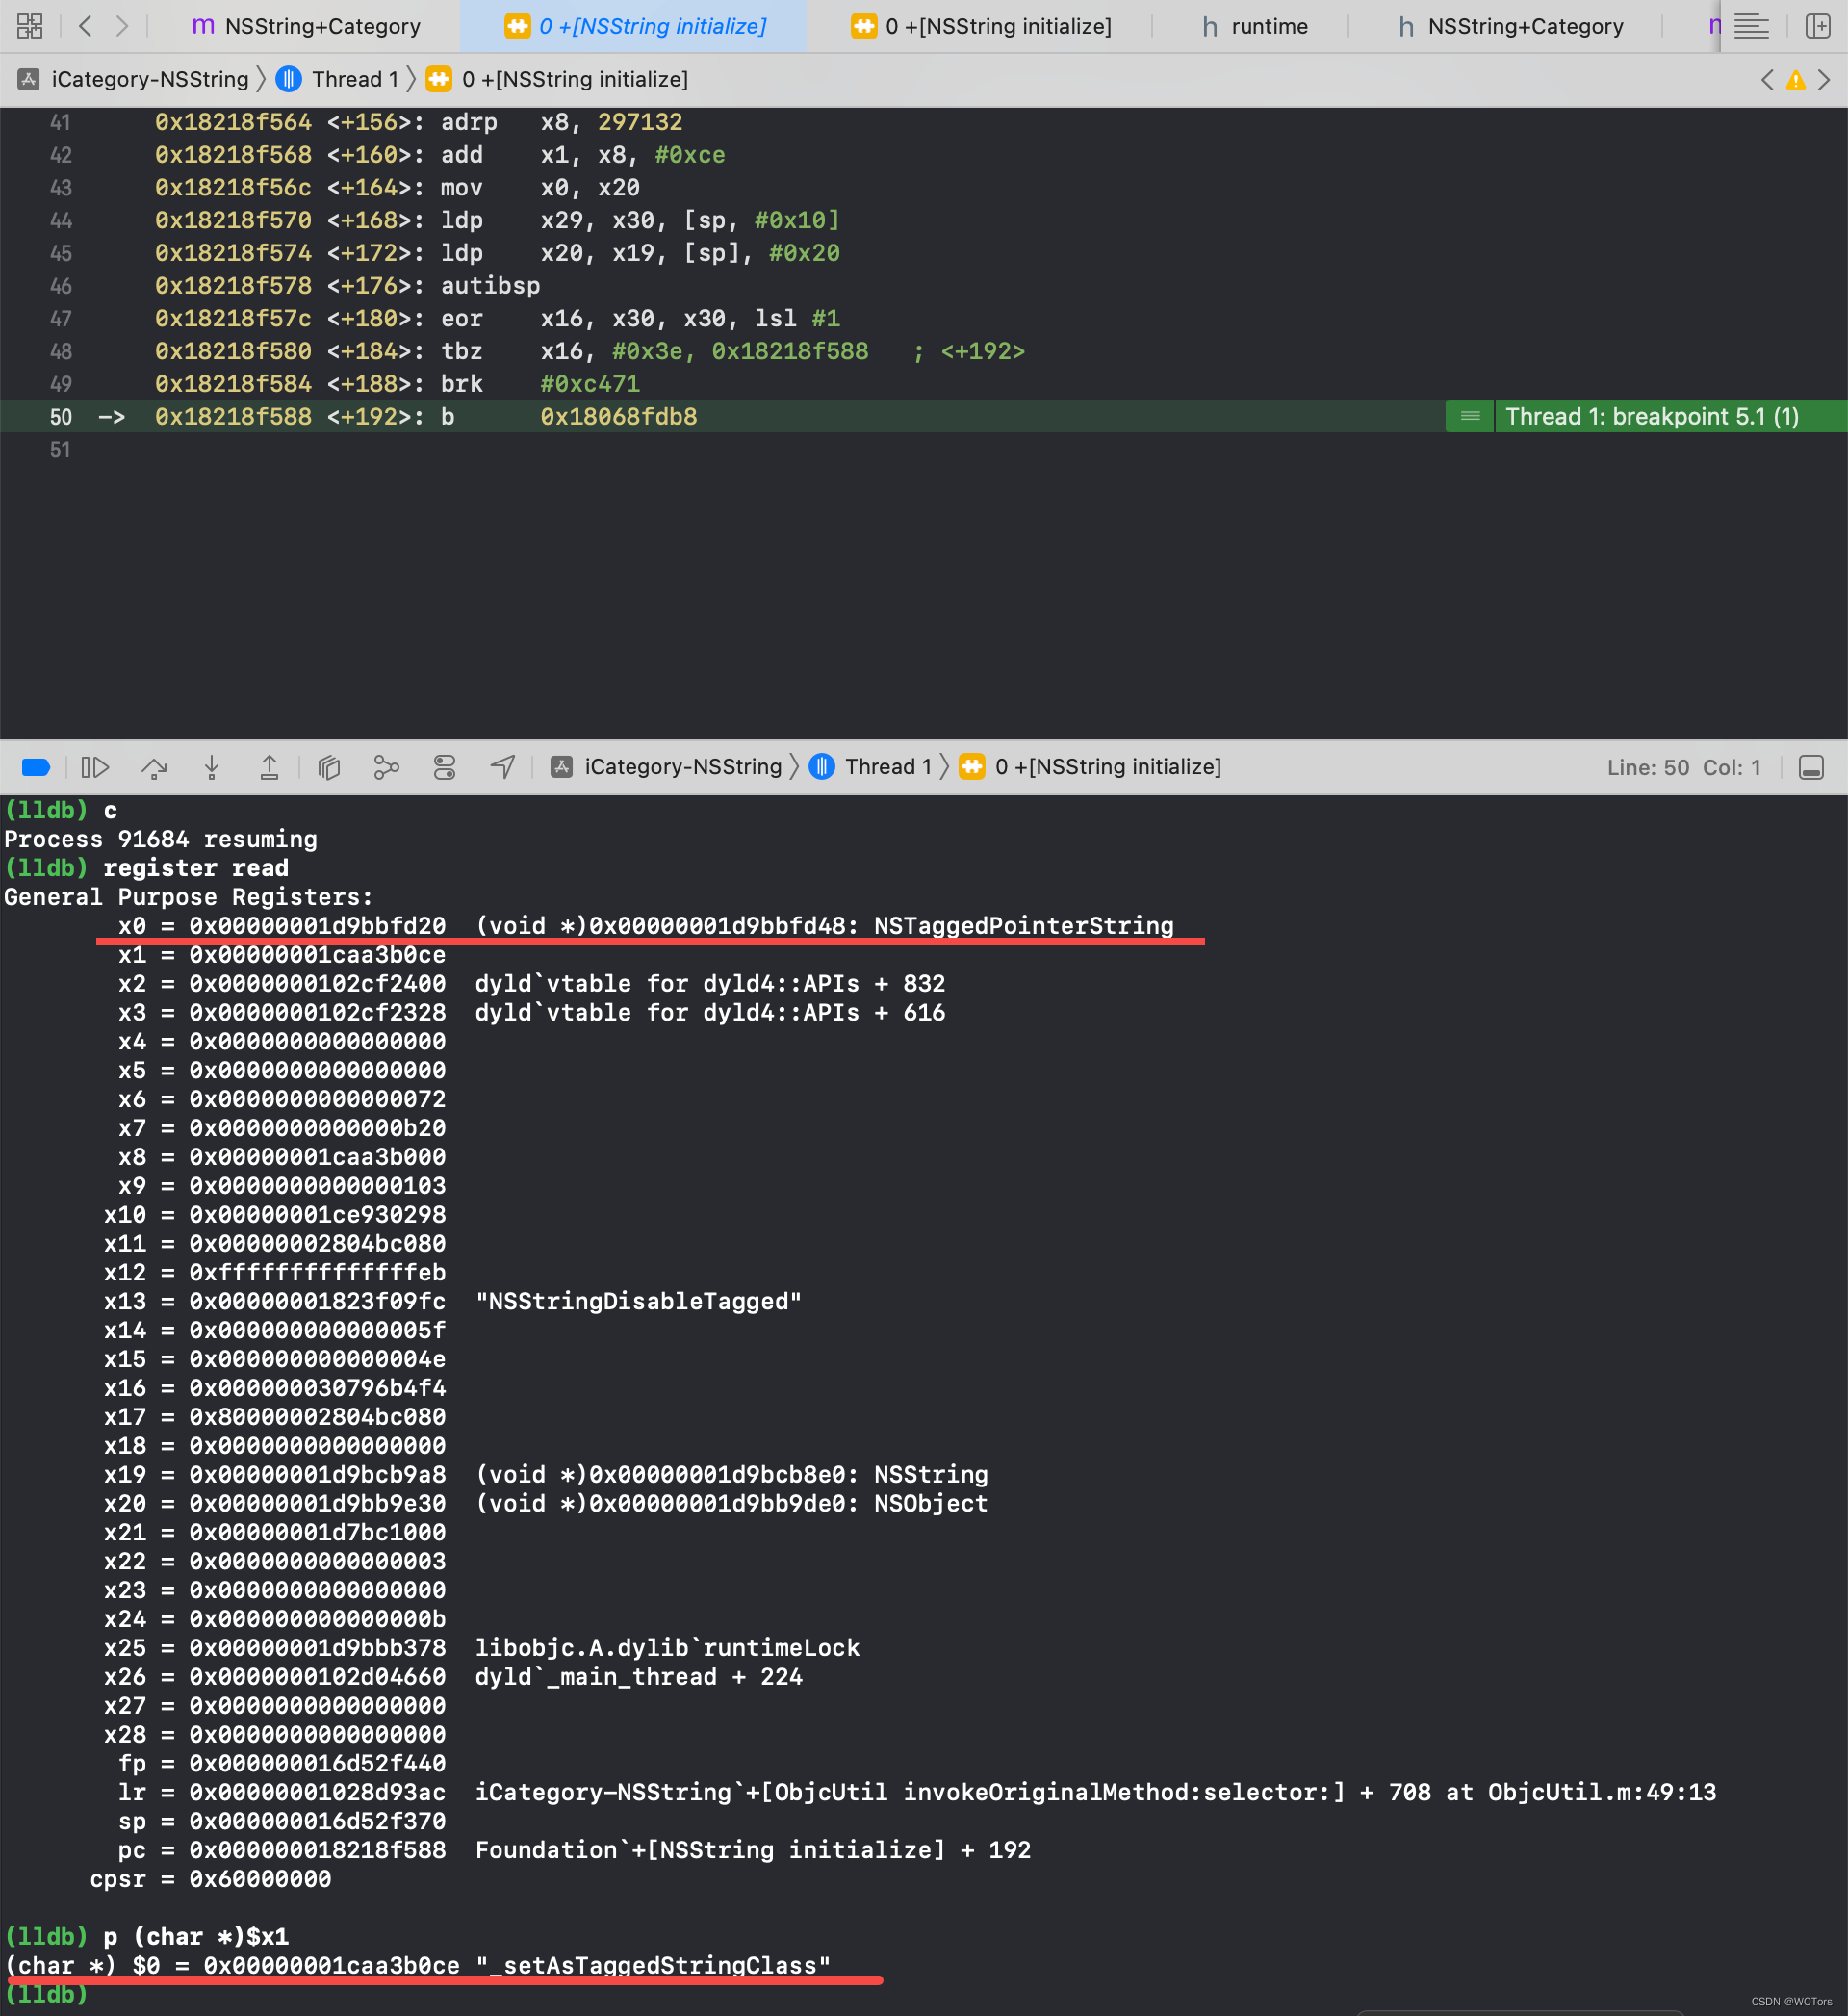
Task: Open the related items grid menu
Action: [x=30, y=26]
